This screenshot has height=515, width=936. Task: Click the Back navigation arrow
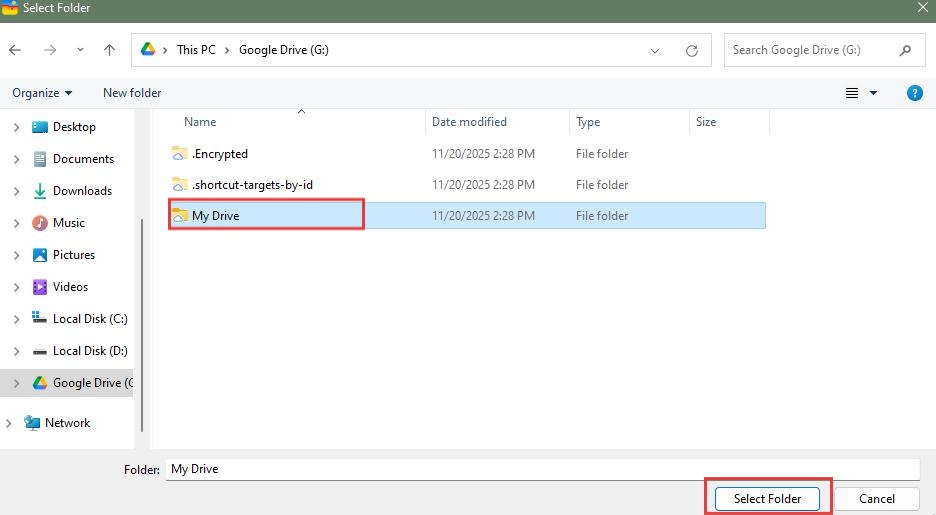[x=15, y=50]
